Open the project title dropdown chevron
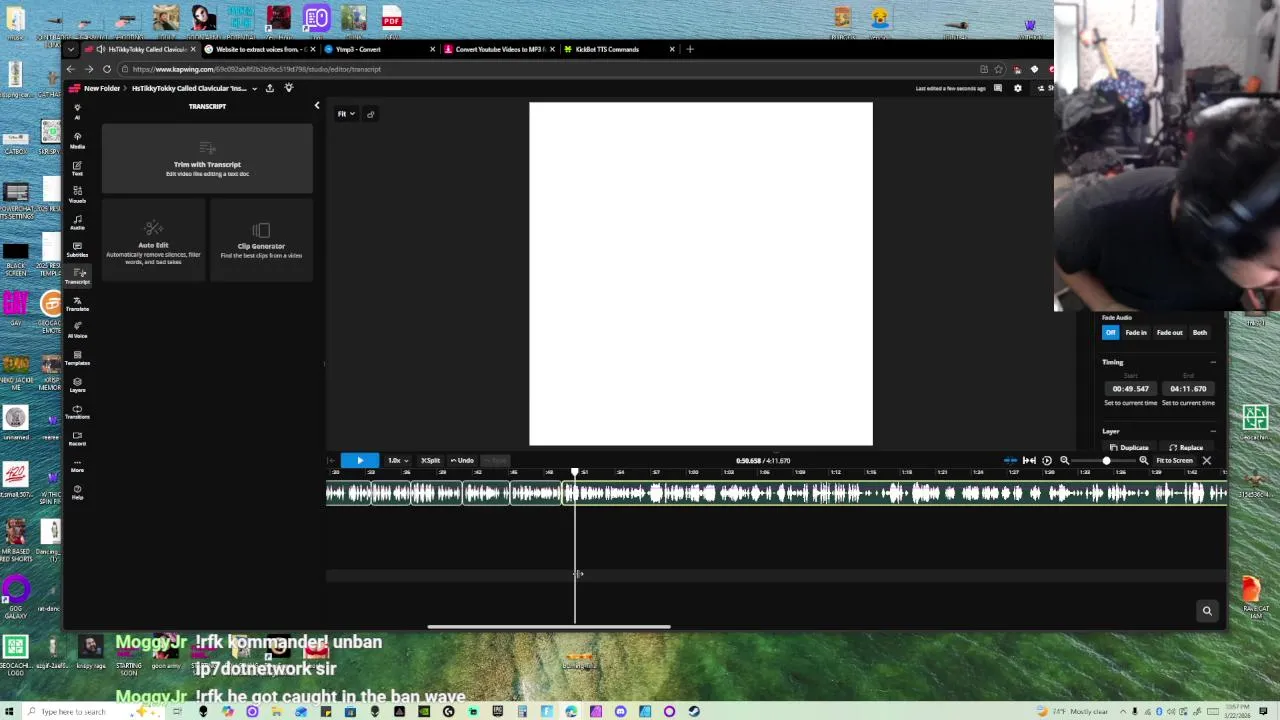1280x720 pixels. pos(254,88)
